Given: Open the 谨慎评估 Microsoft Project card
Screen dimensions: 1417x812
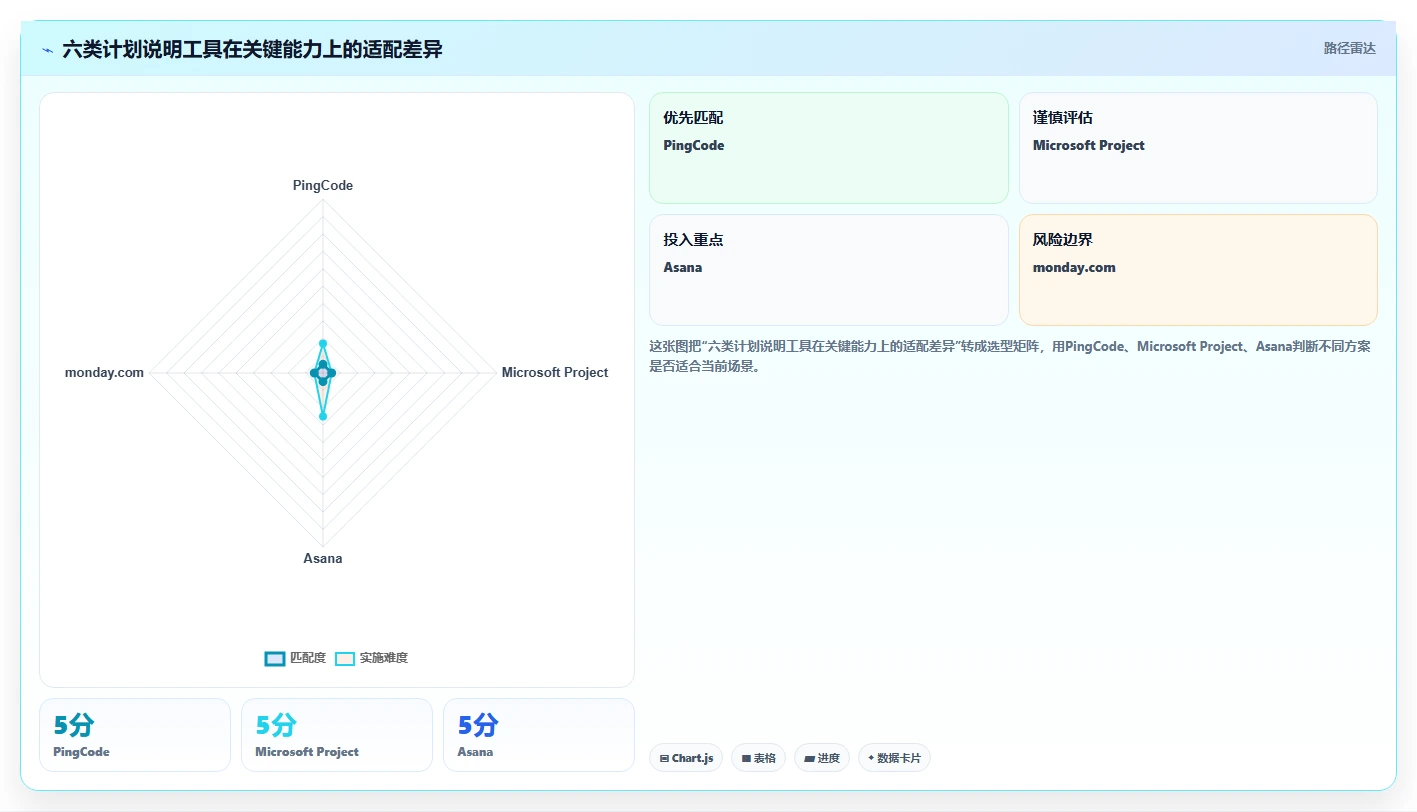Looking at the screenshot, I should [1198, 148].
